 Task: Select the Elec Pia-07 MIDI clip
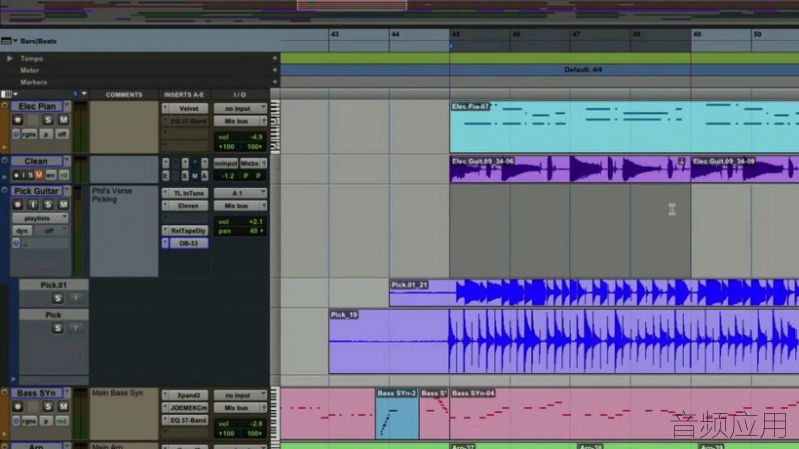click(624, 127)
